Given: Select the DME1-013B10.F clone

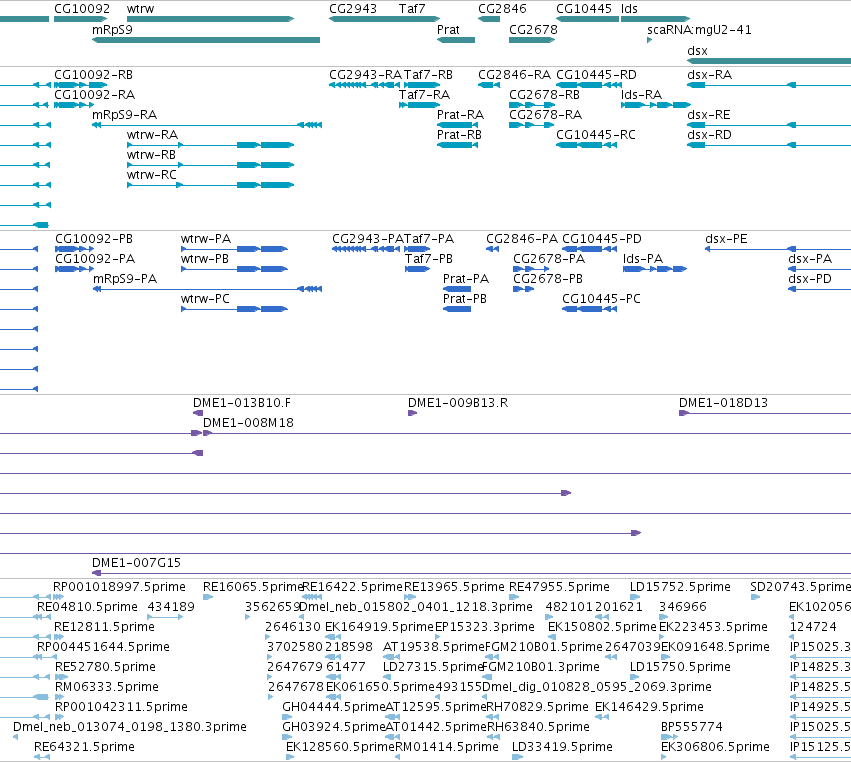Looking at the screenshot, I should coord(198,413).
